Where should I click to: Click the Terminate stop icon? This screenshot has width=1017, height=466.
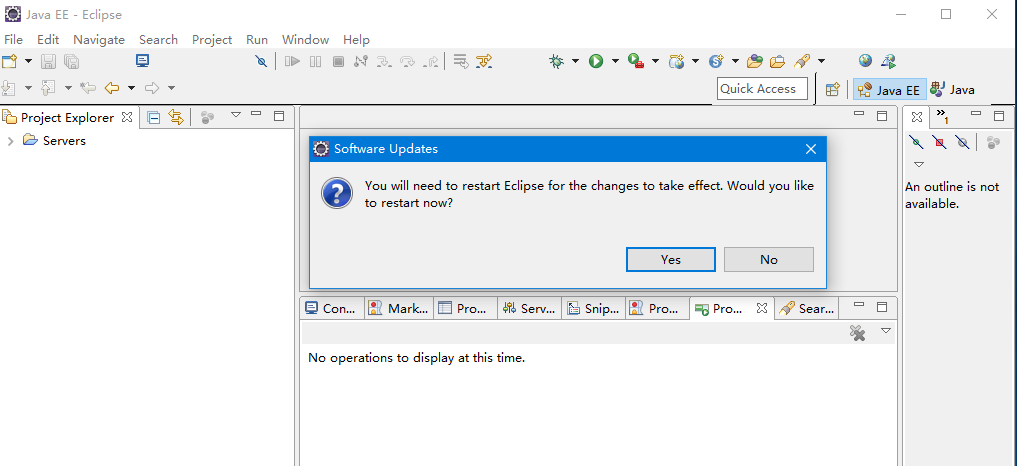point(338,62)
